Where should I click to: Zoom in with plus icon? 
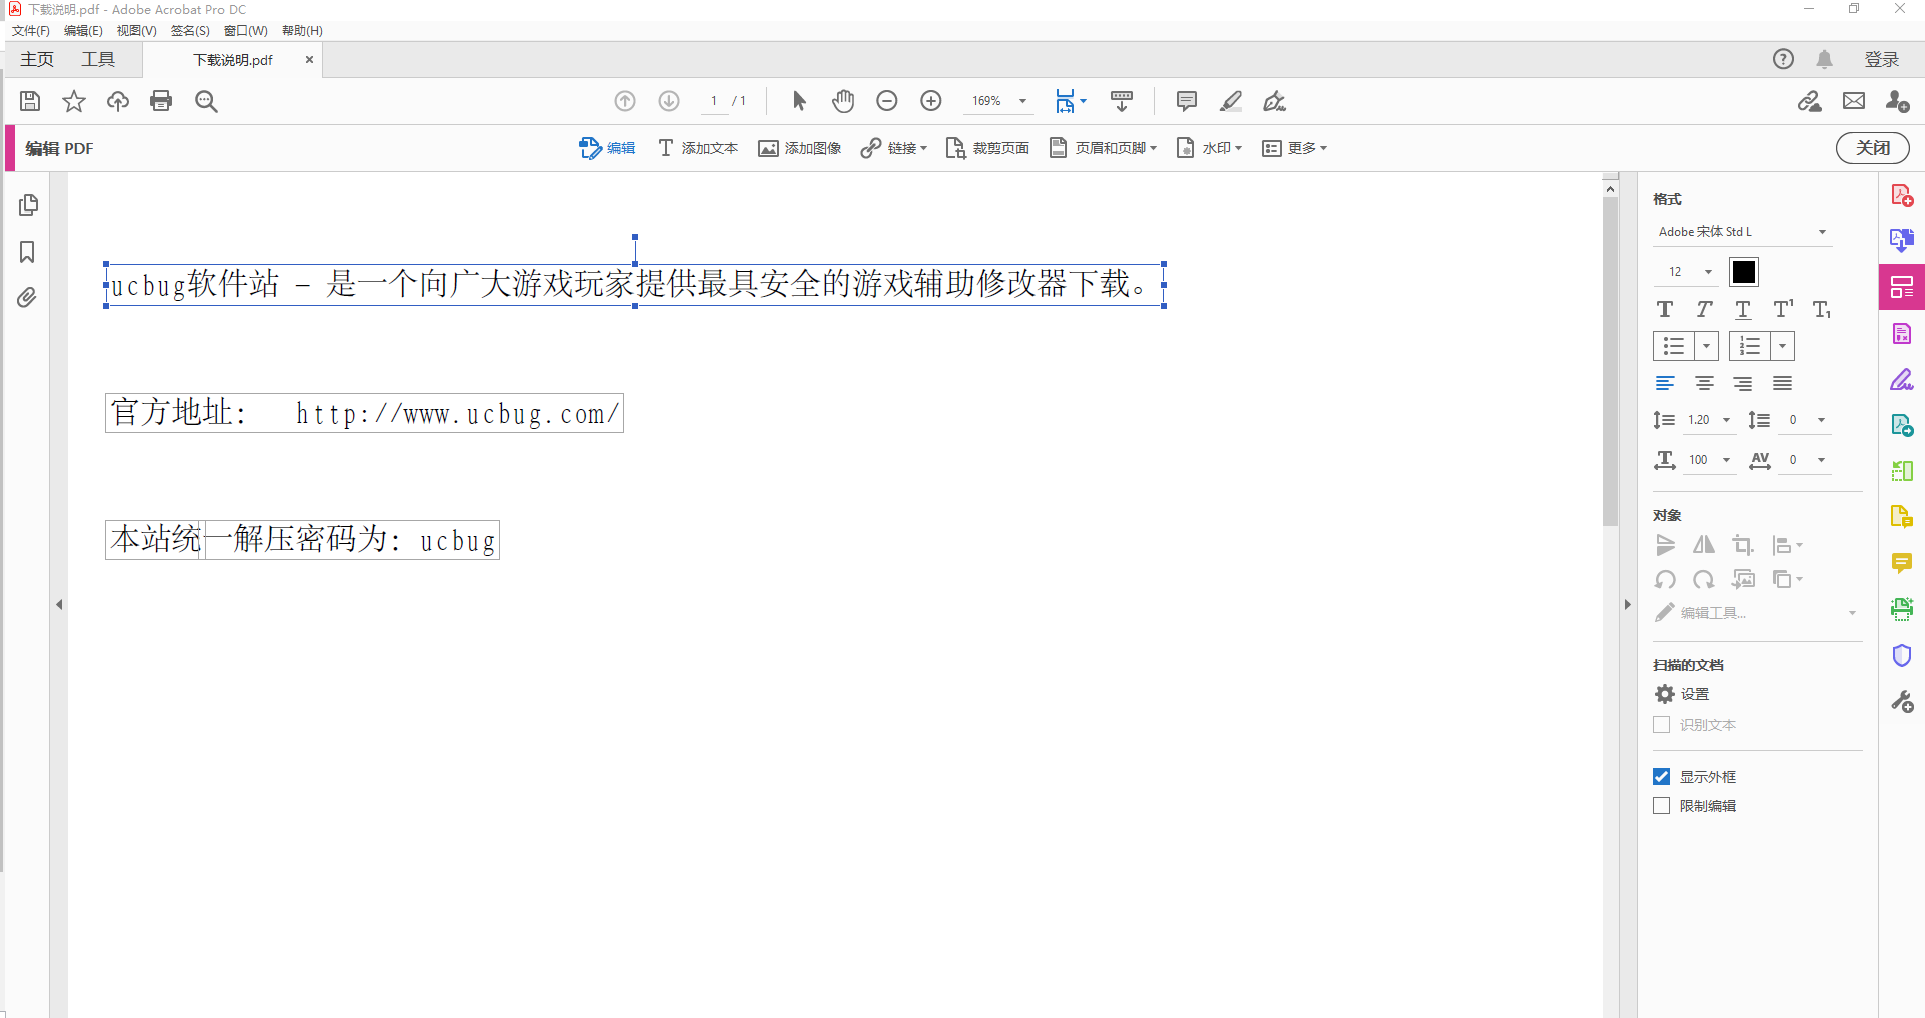coord(931,101)
